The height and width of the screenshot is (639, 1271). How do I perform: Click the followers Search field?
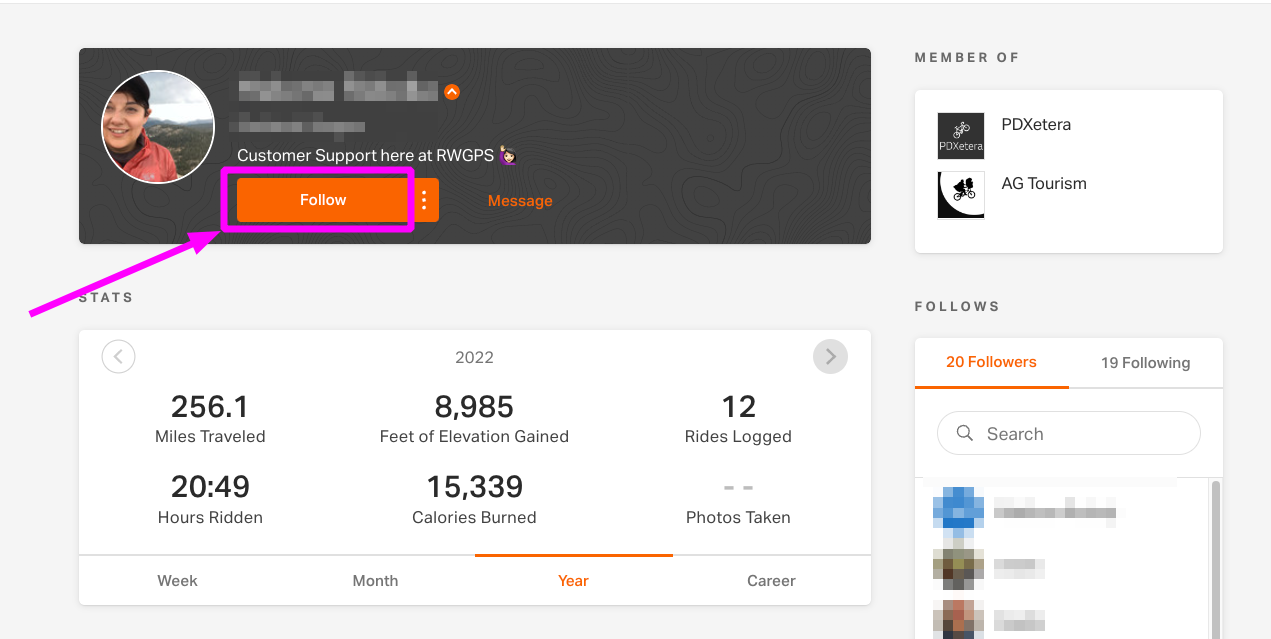[x=1069, y=434]
